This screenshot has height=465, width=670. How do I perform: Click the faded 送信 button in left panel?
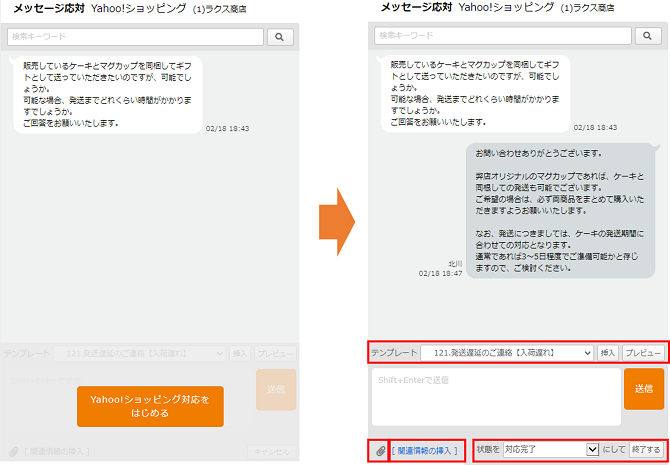point(276,390)
